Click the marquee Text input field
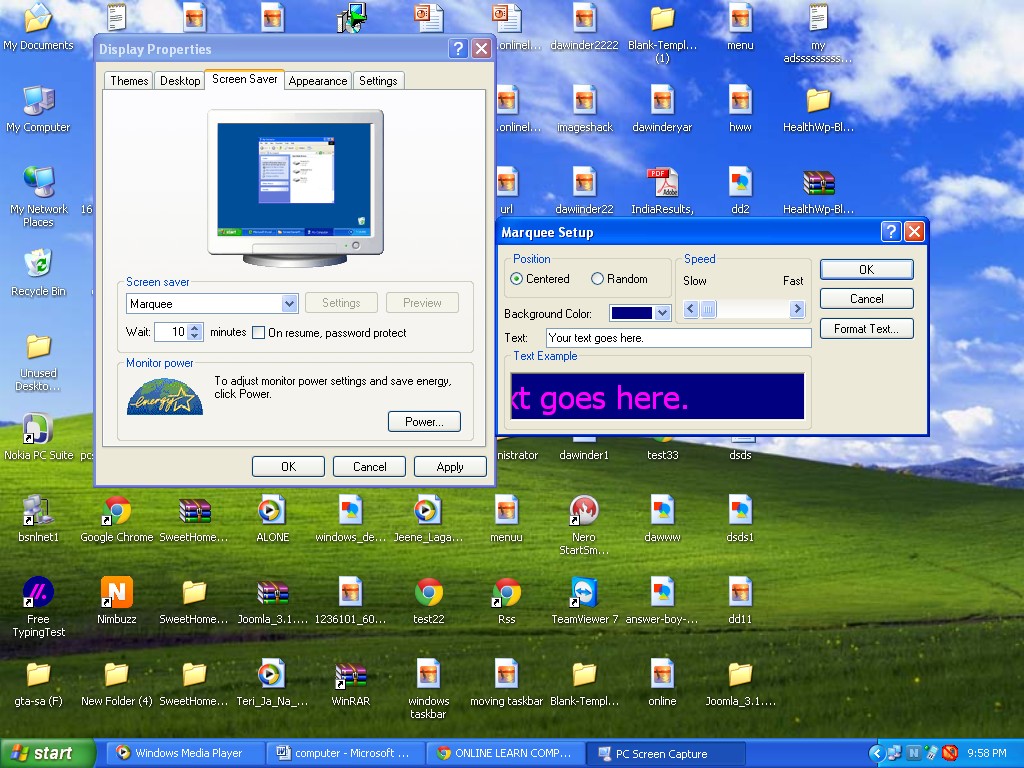 pyautogui.click(x=678, y=338)
